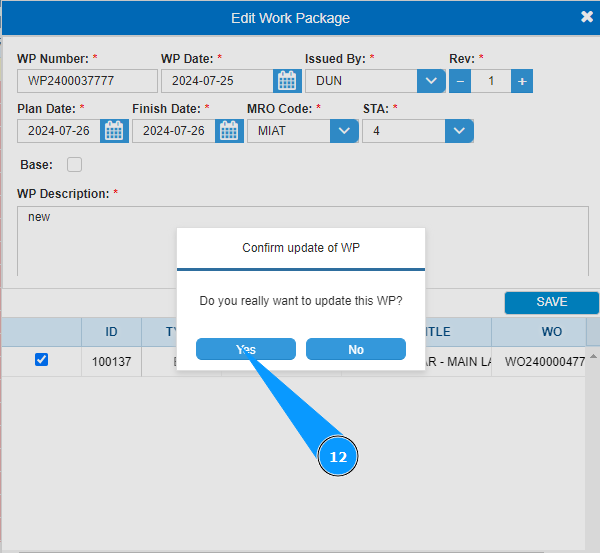Increase the Rev value with plus
Image resolution: width=600 pixels, height=553 pixels.
tap(522, 81)
